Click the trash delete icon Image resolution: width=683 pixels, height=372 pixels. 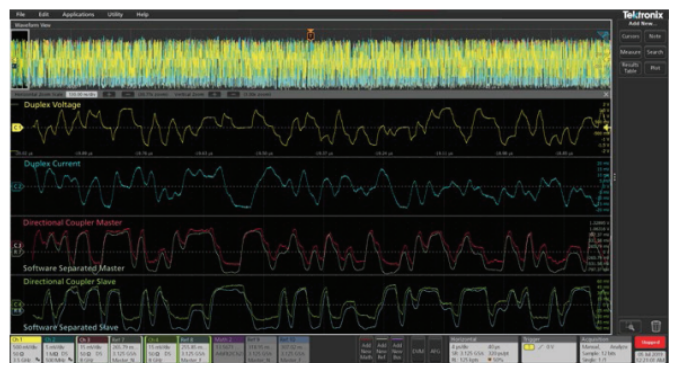(656, 326)
